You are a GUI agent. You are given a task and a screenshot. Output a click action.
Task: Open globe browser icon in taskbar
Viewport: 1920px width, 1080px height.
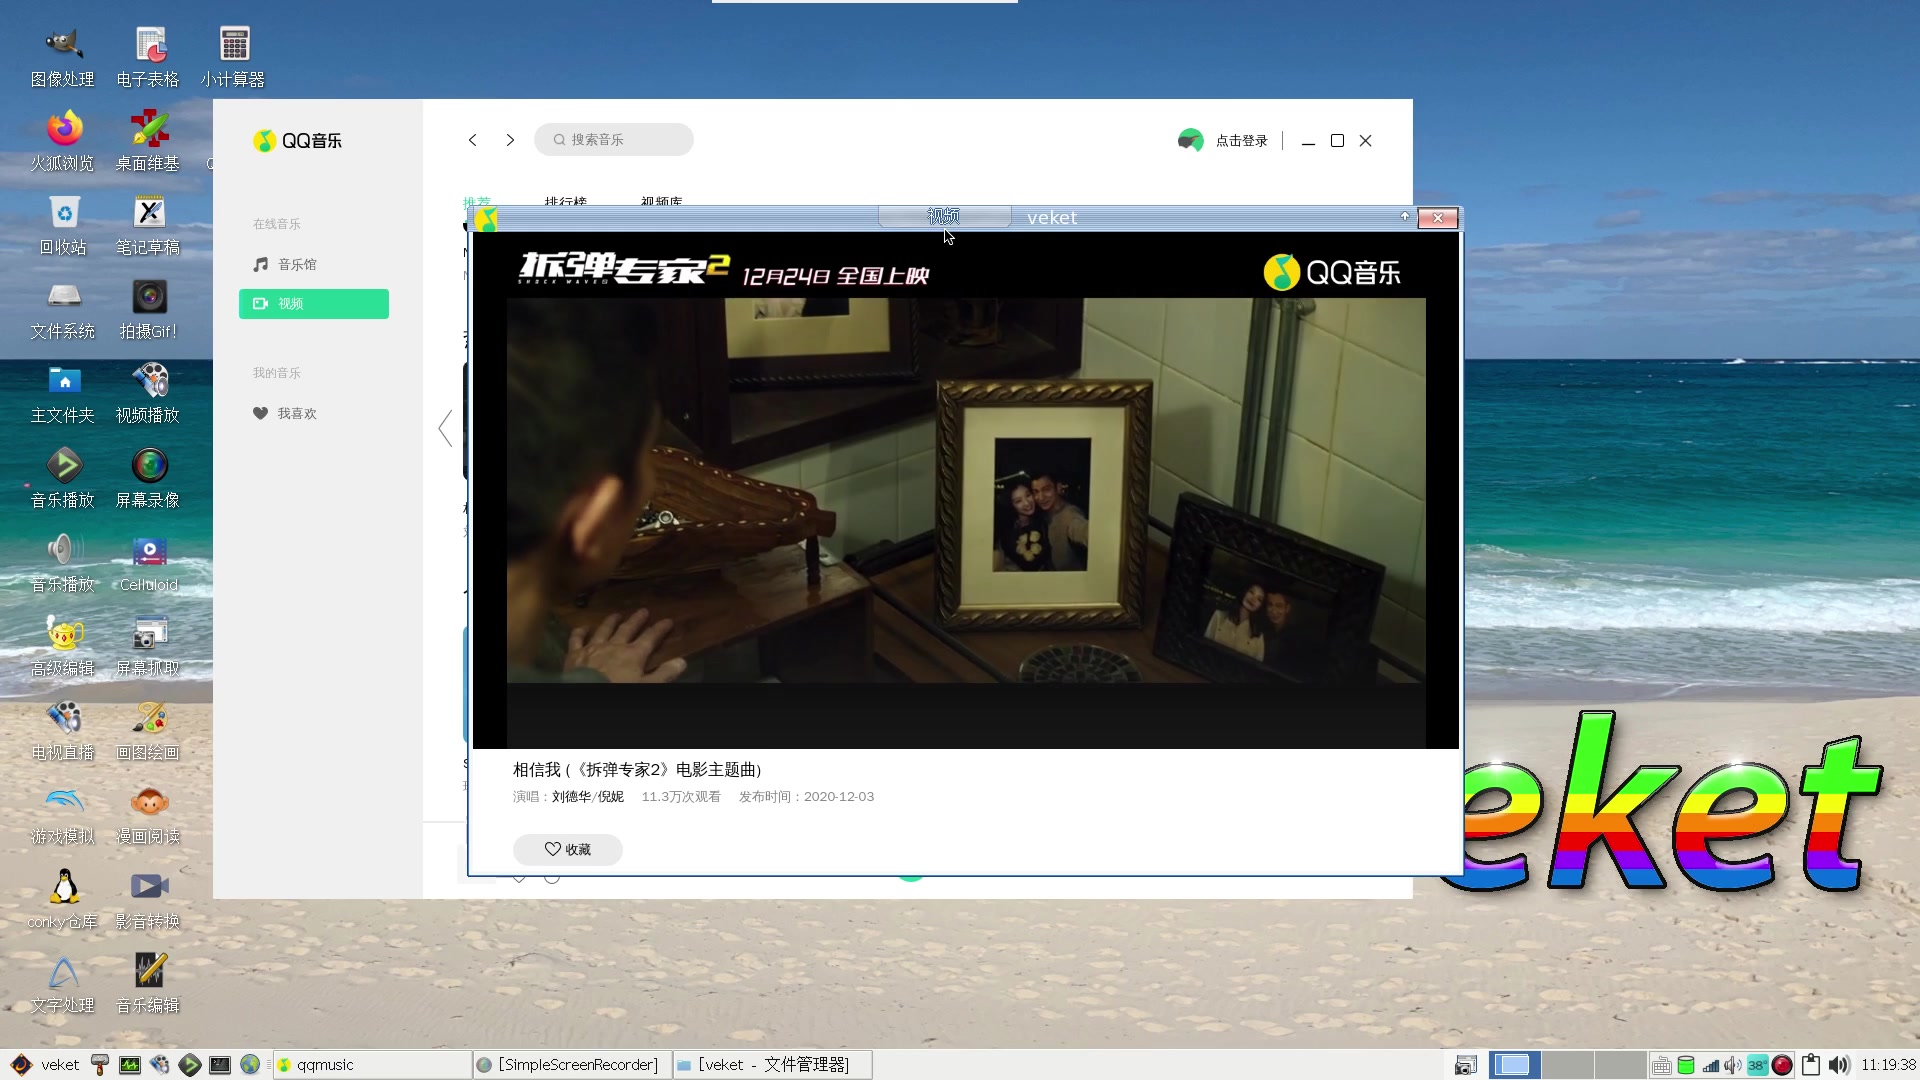tap(250, 1064)
